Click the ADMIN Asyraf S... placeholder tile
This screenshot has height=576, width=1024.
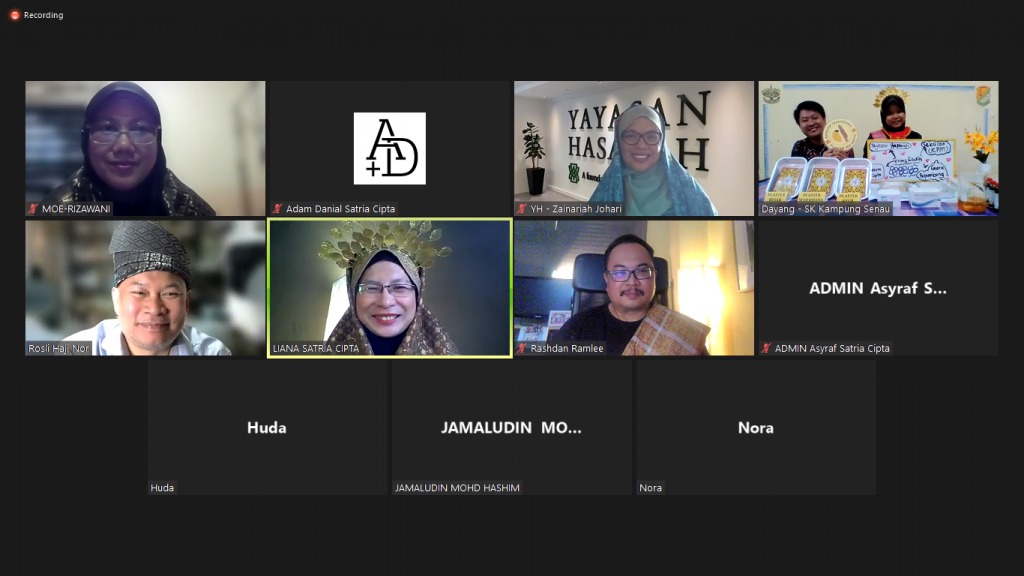877,288
